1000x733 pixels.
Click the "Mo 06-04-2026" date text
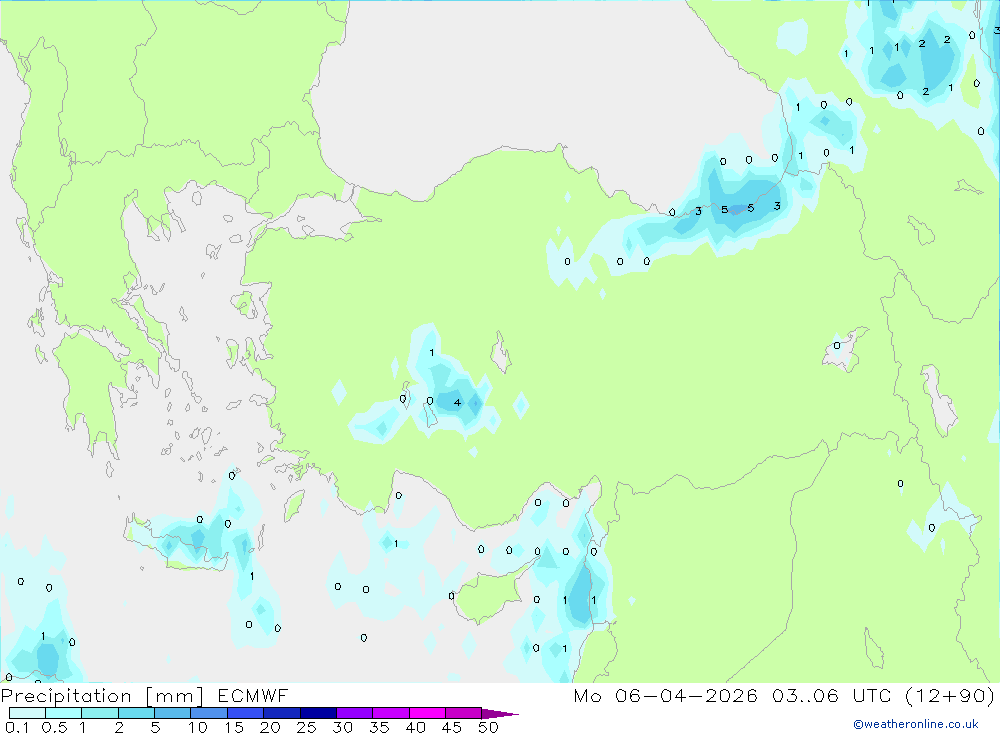665,695
